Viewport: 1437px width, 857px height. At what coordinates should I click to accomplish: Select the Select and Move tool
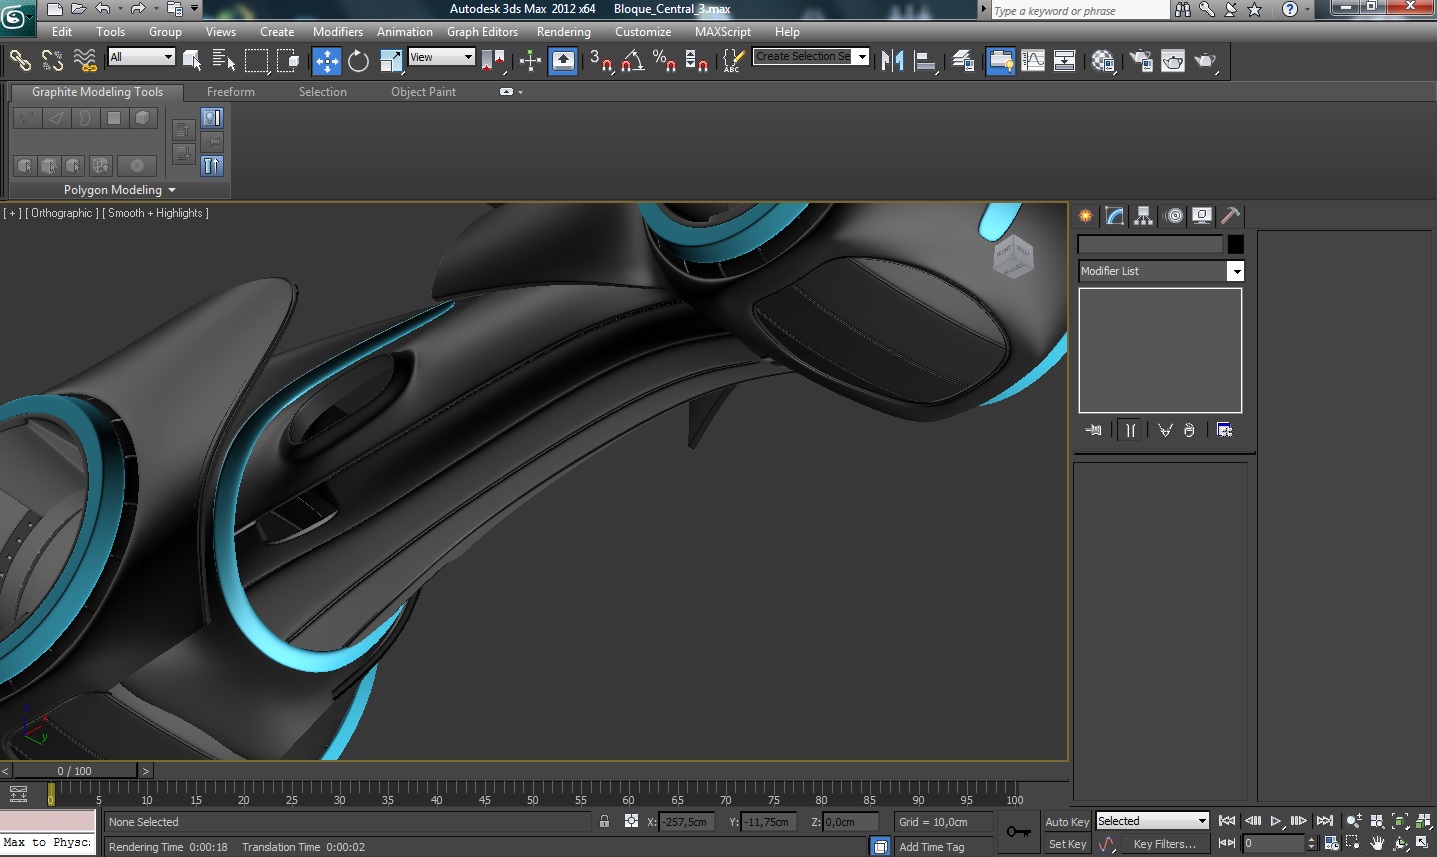[x=327, y=61]
